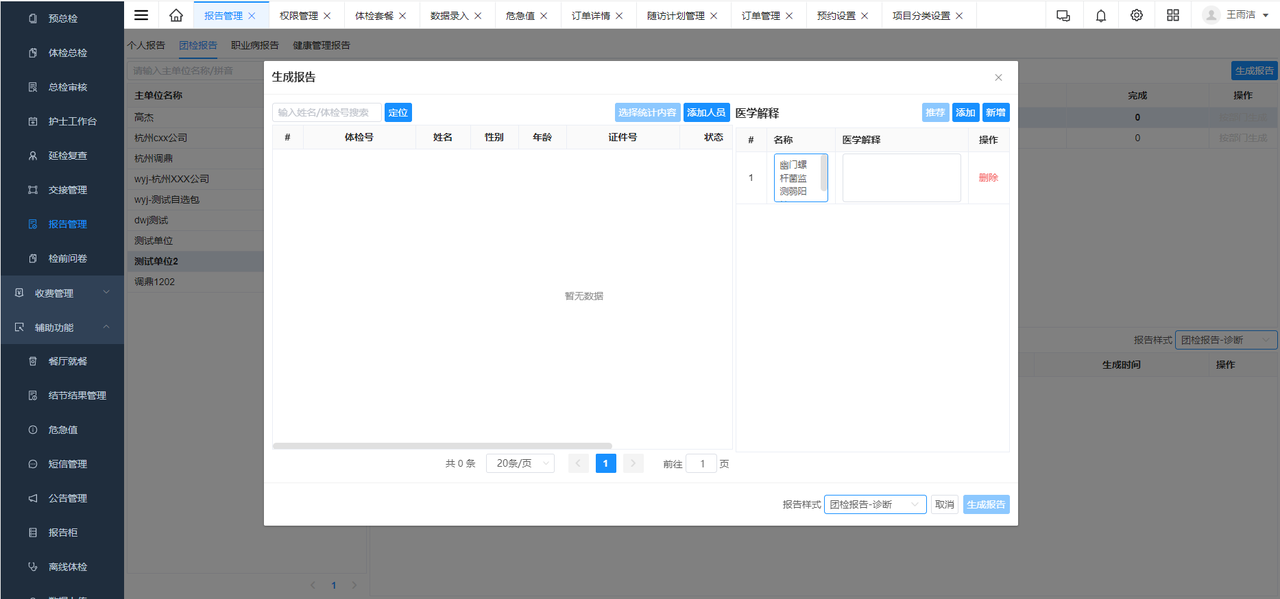Open settings gear icon in header
1280x599 pixels.
coord(1137,15)
